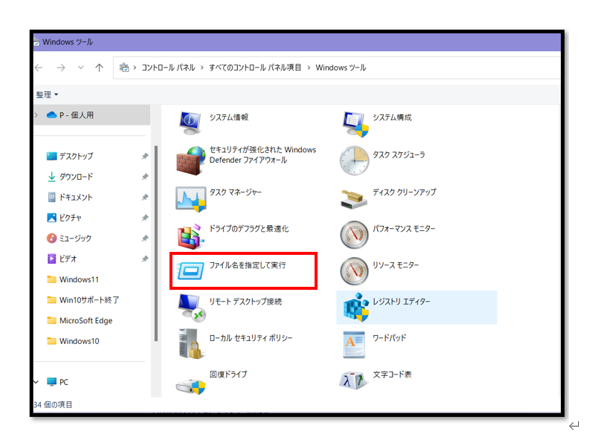589x434 pixels.
Task: Open Windows Defender ファイアウォール brick wall icon
Action: click(x=191, y=161)
